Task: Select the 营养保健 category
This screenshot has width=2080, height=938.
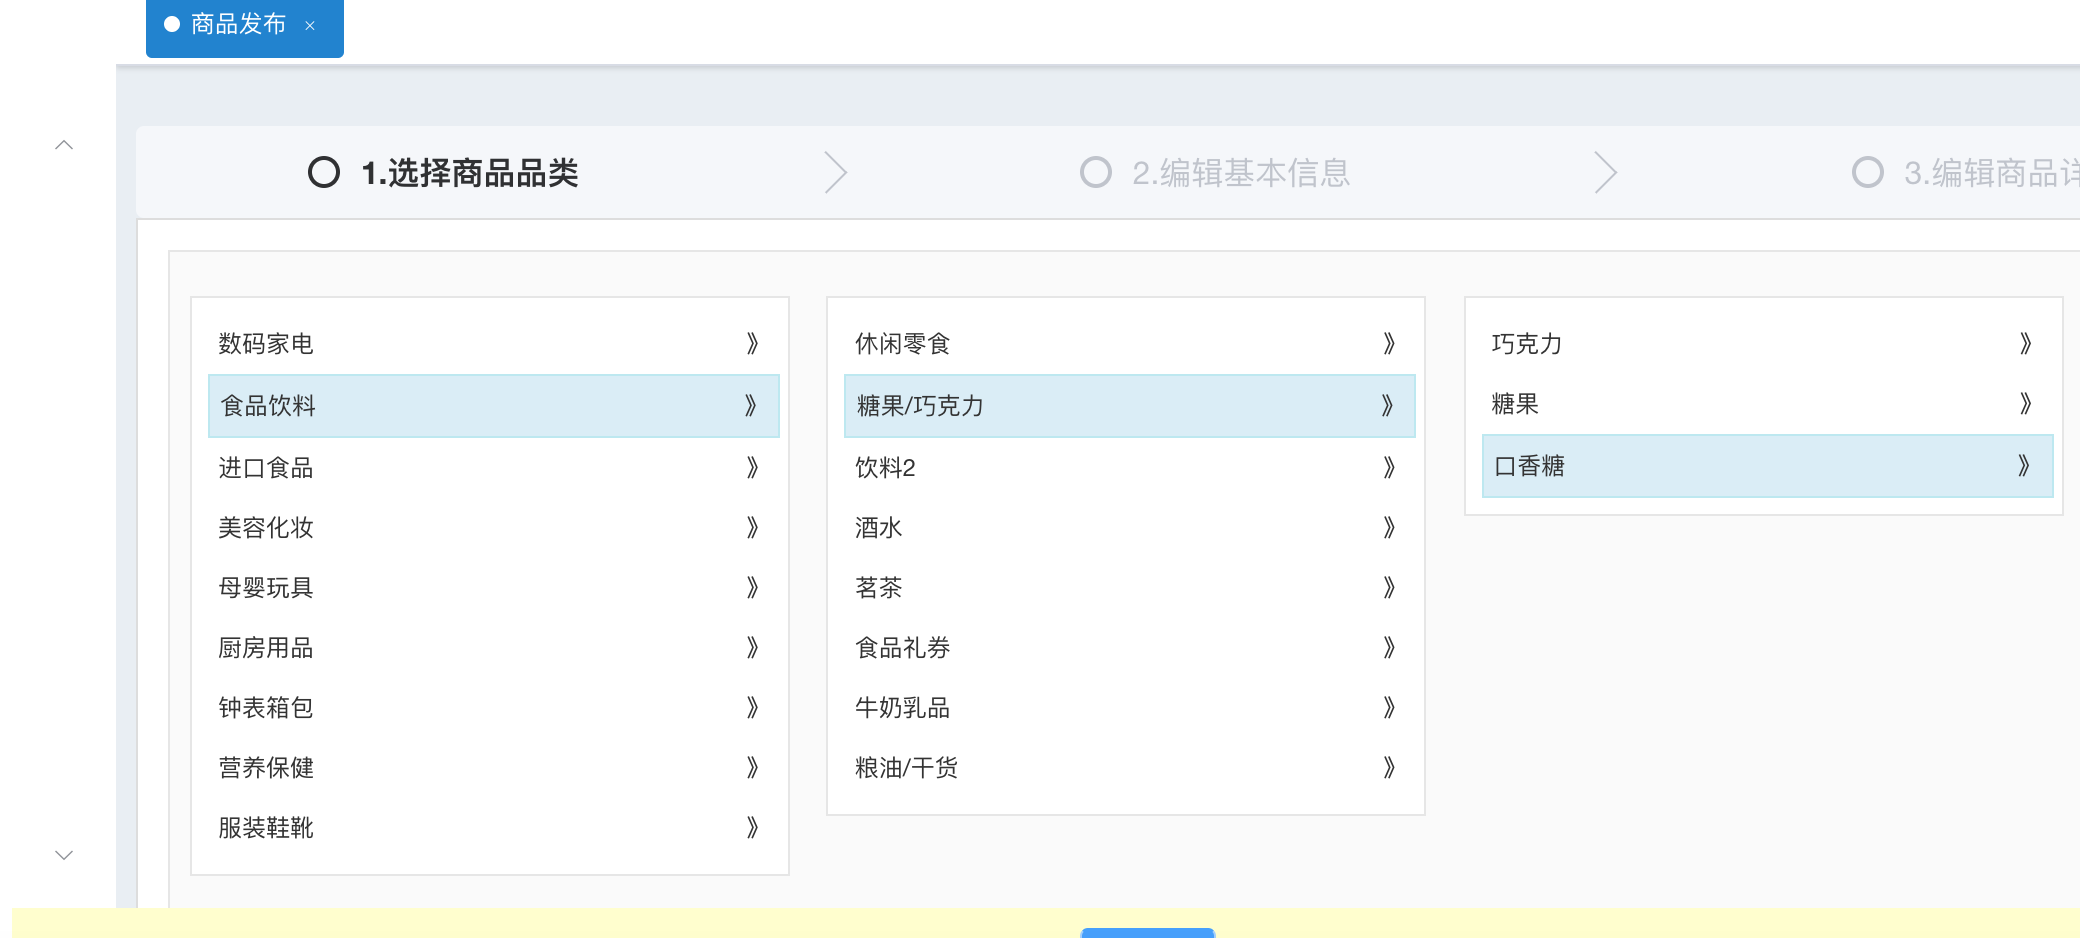Action: tap(493, 768)
